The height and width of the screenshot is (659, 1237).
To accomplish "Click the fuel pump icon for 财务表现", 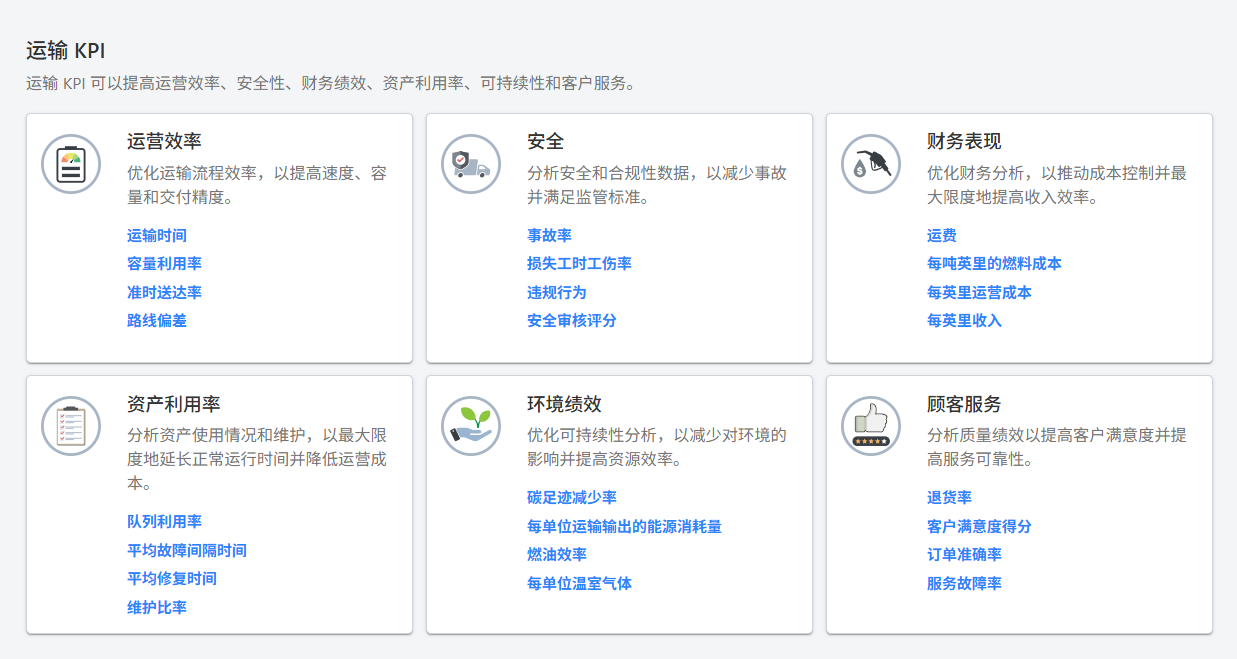I will (870, 163).
